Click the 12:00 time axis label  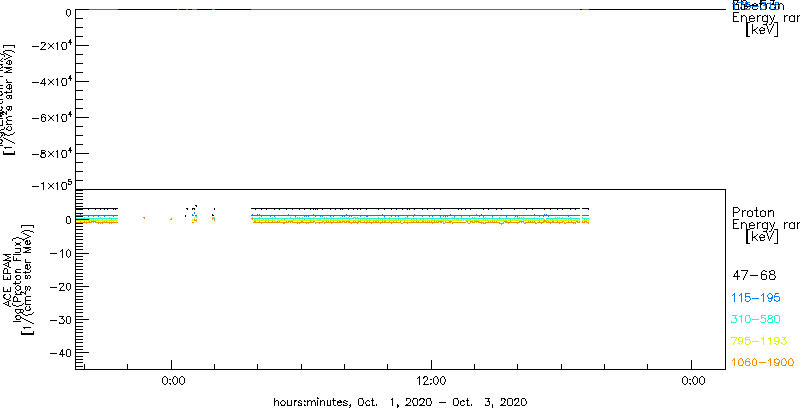[x=432, y=381]
